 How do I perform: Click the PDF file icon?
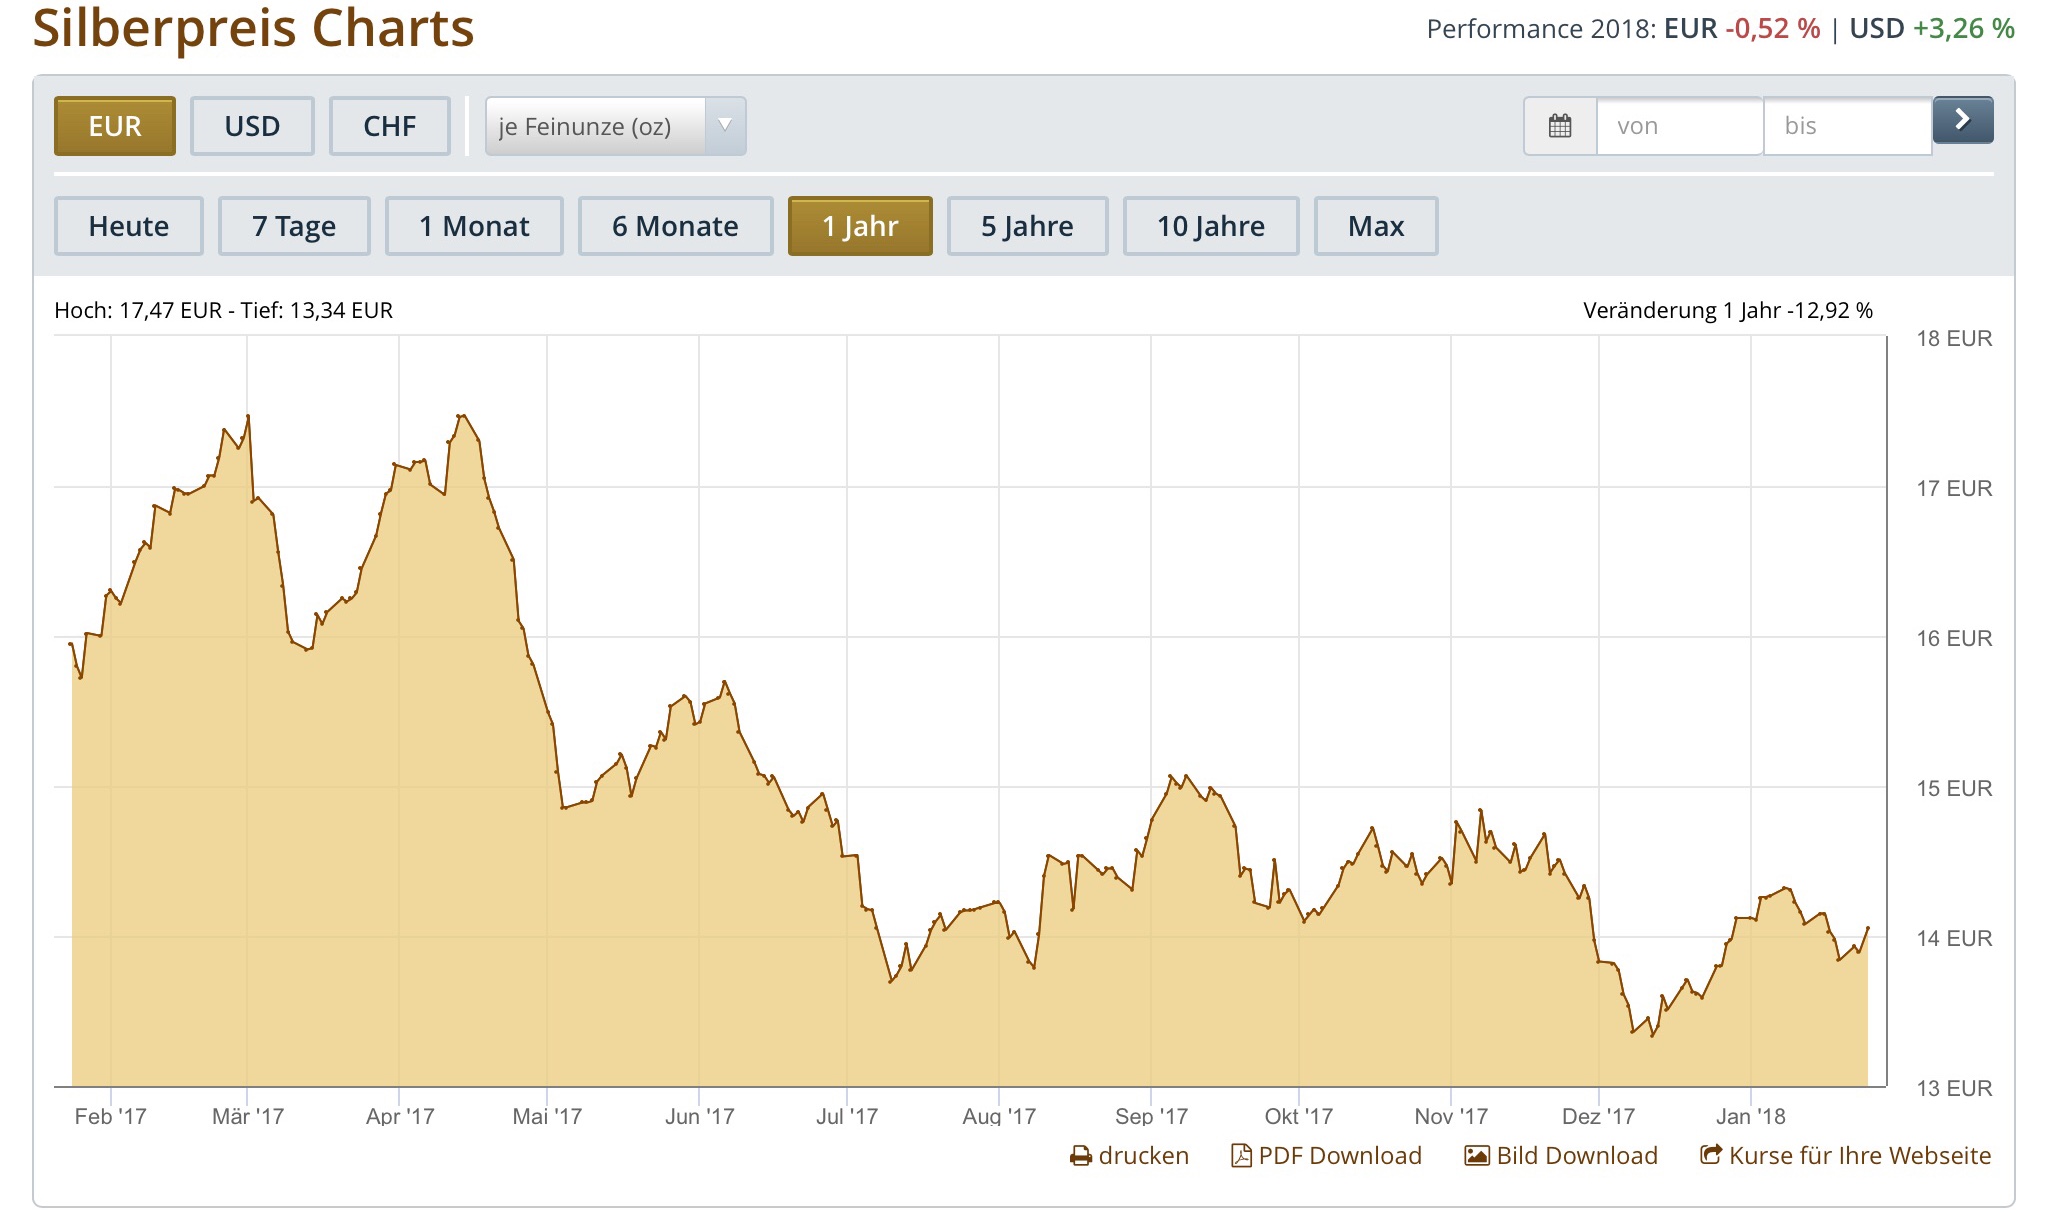[1240, 1156]
